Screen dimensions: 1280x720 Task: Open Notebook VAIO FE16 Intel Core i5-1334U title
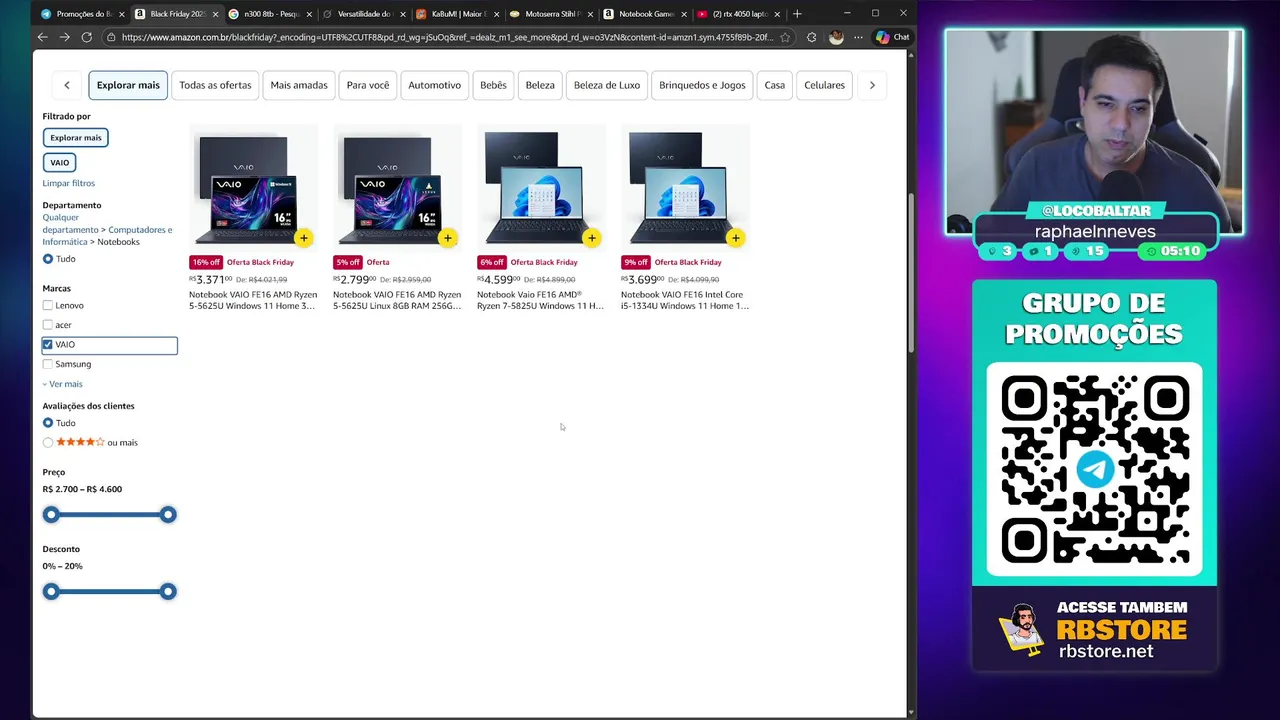(685, 300)
